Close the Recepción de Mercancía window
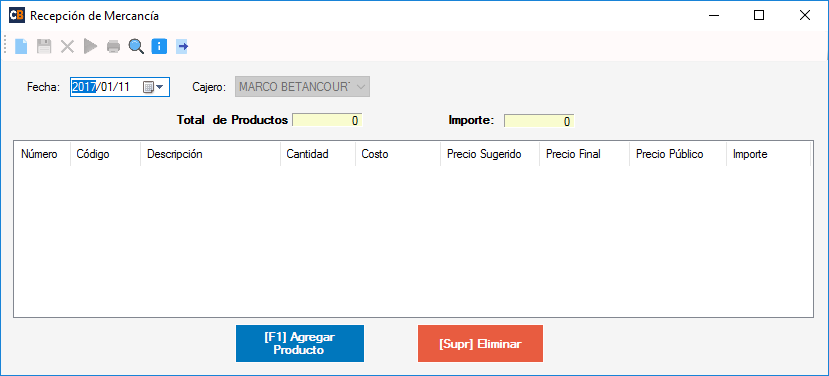Screen dimensions: 829x376 click(805, 15)
